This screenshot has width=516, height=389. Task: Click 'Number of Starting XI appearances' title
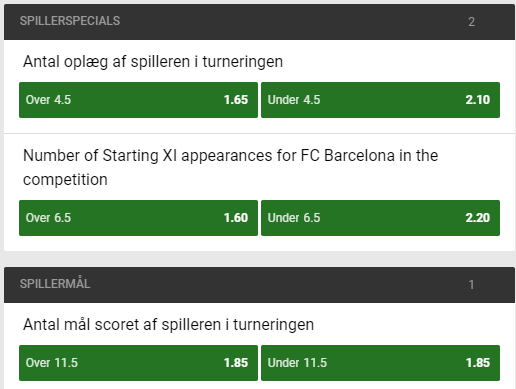[230, 167]
